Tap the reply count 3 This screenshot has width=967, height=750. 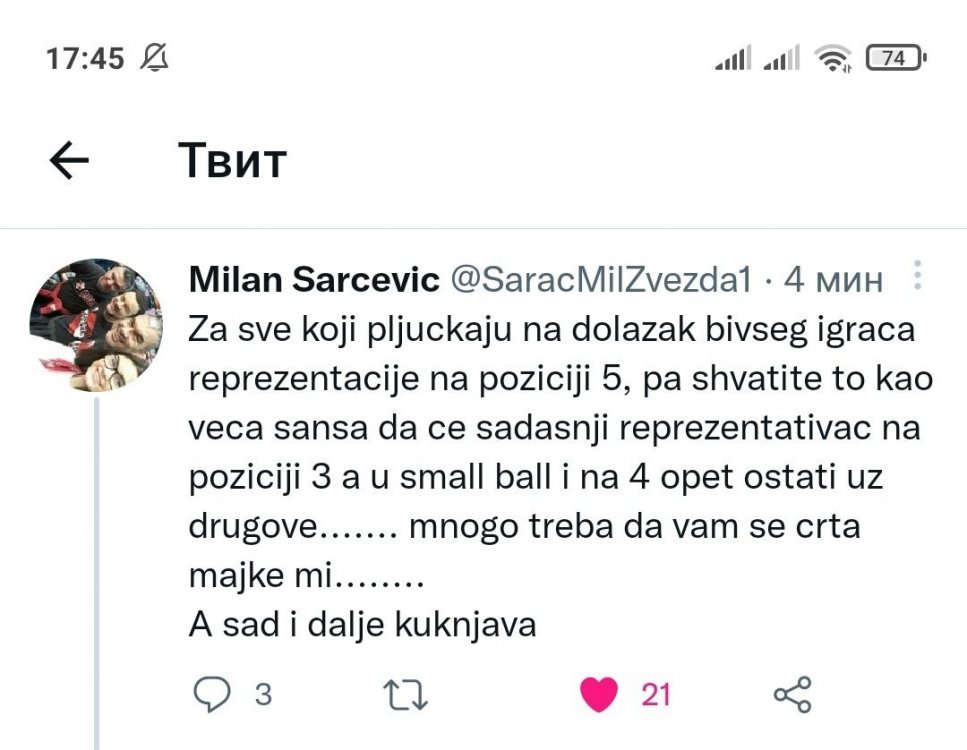(x=263, y=694)
